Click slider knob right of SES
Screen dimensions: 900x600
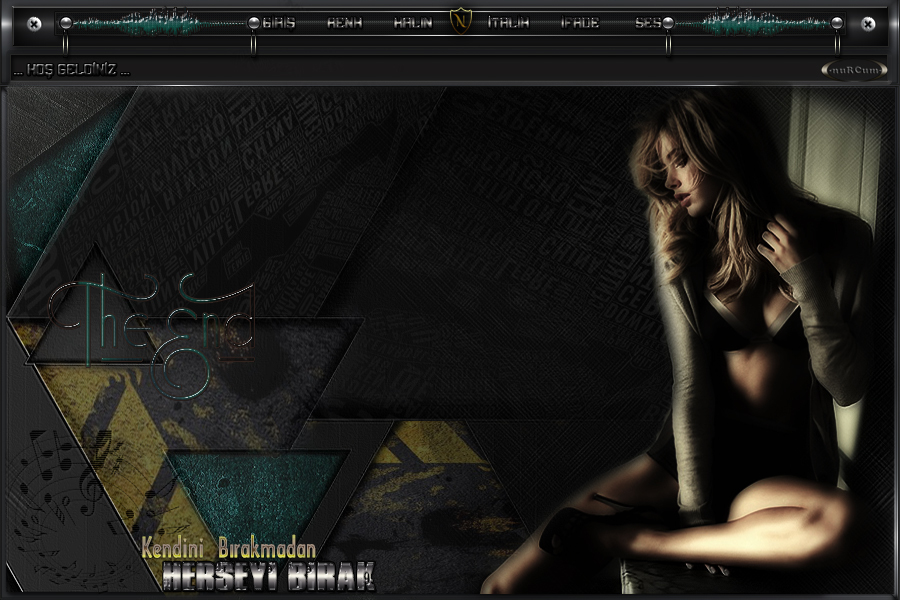click(x=667, y=22)
